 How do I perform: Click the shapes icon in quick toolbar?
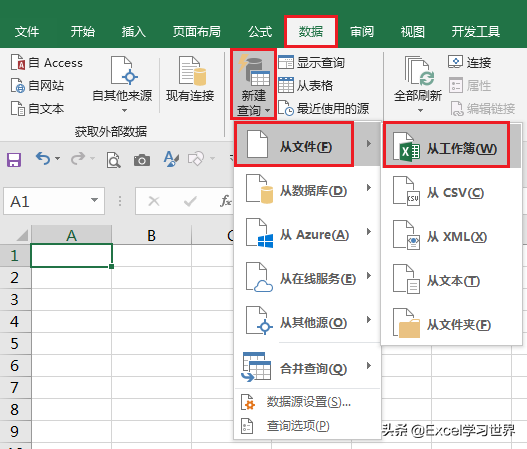click(196, 159)
